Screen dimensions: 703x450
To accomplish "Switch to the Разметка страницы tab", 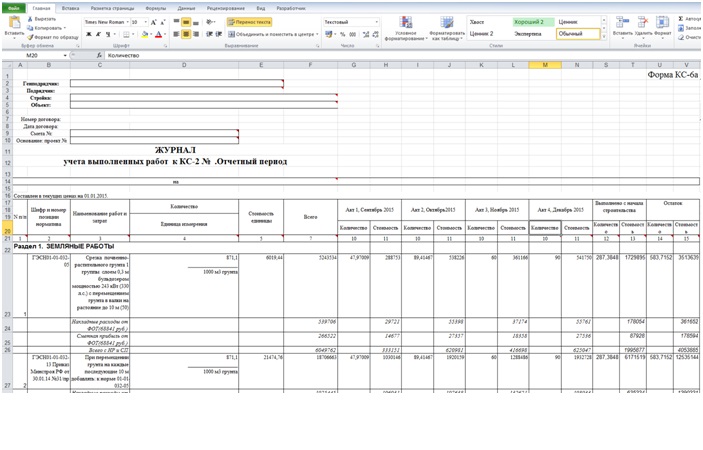I will 112,8.
